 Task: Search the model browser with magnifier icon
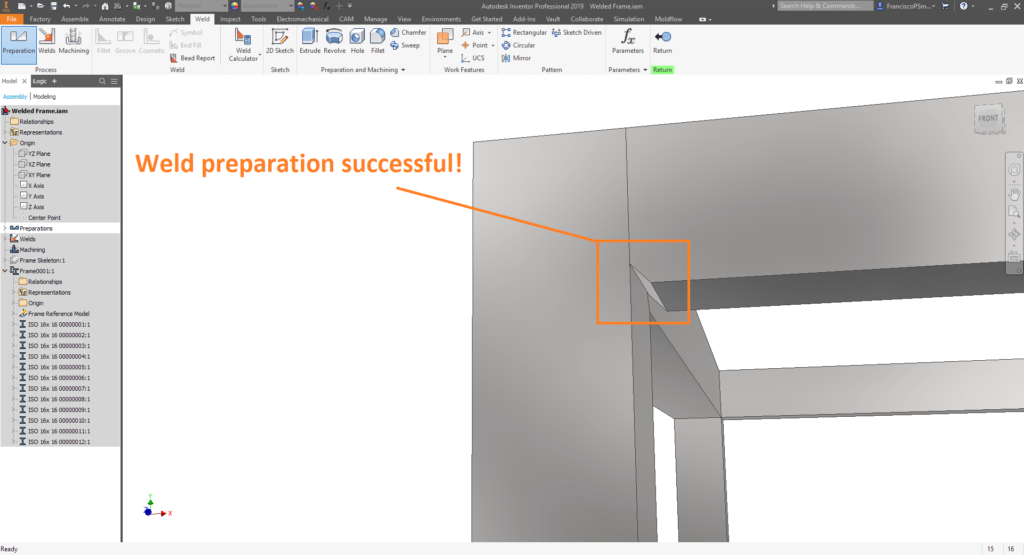[x=102, y=81]
